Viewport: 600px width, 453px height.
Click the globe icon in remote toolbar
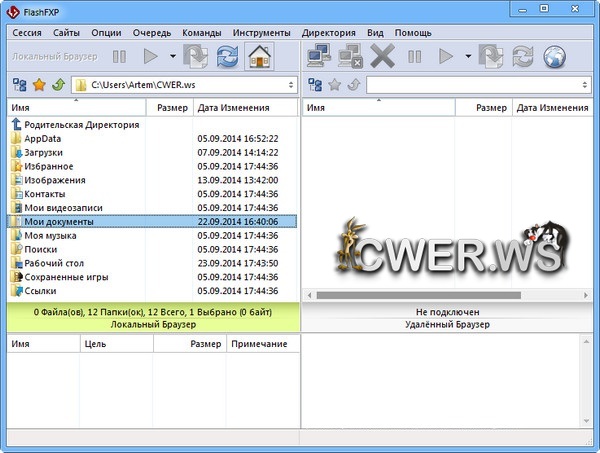pos(554,56)
